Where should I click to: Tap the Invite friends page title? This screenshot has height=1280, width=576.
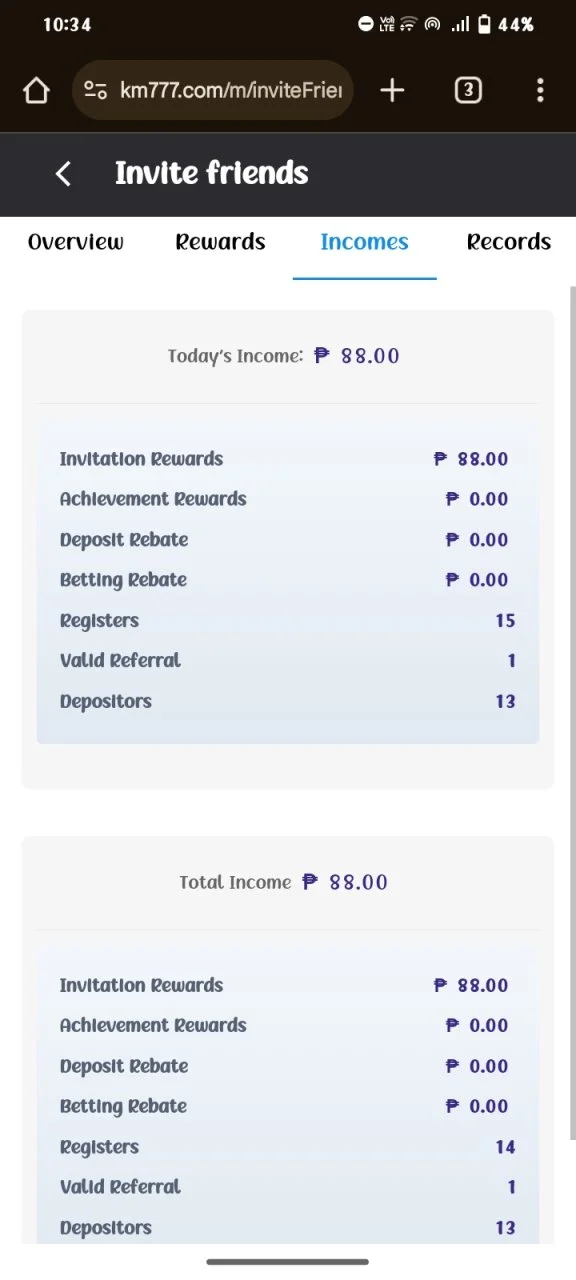tap(212, 174)
